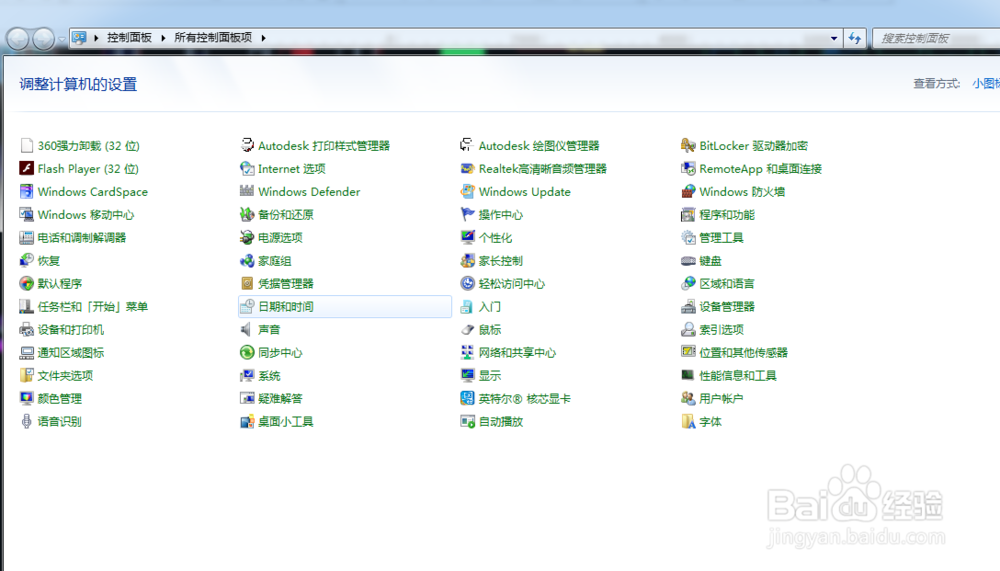Go forward with the Forward button
The image size is (1000, 571).
(43, 39)
